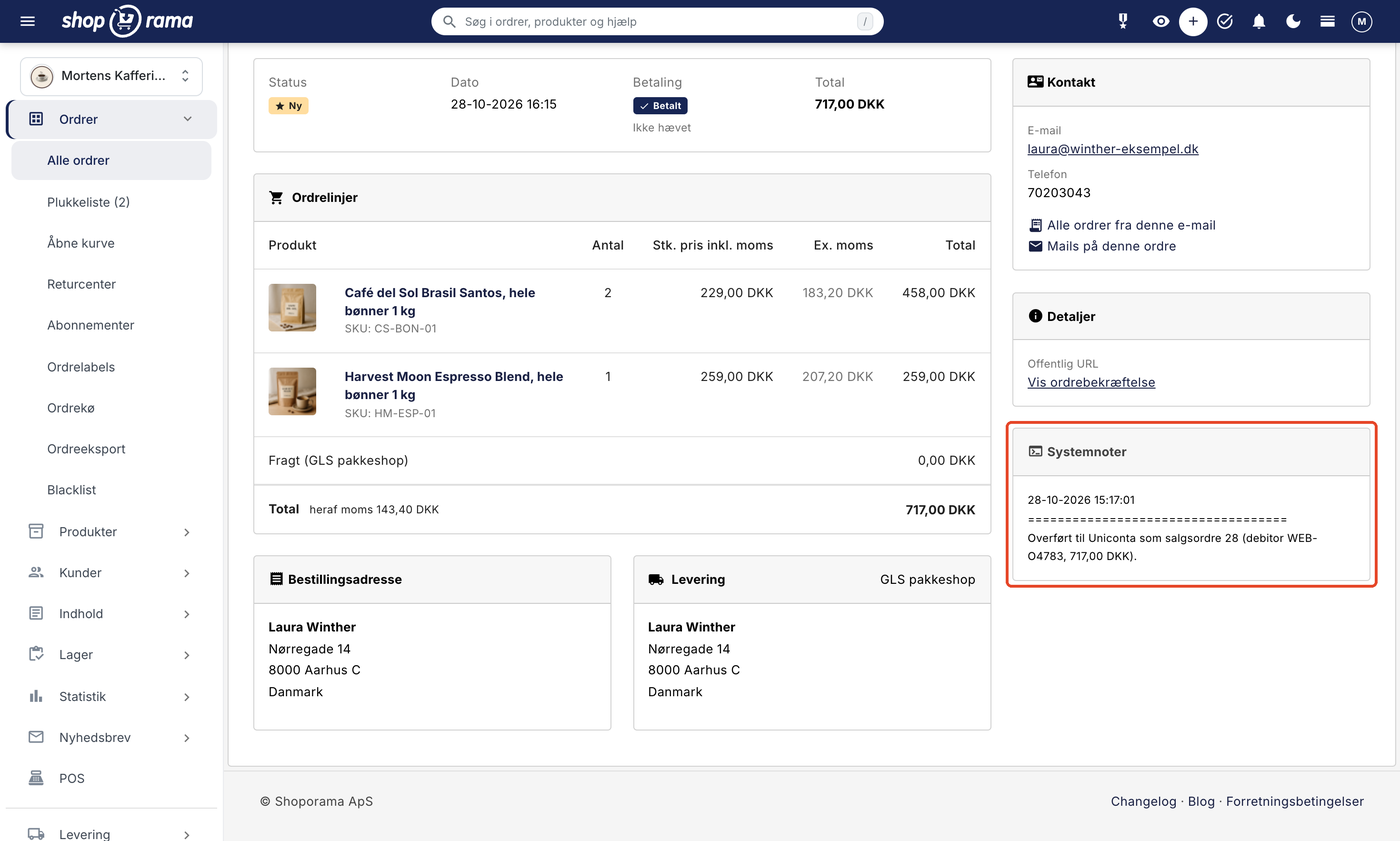Open Ordreeksport
Viewport: 1400px width, 841px height.
pos(86,449)
